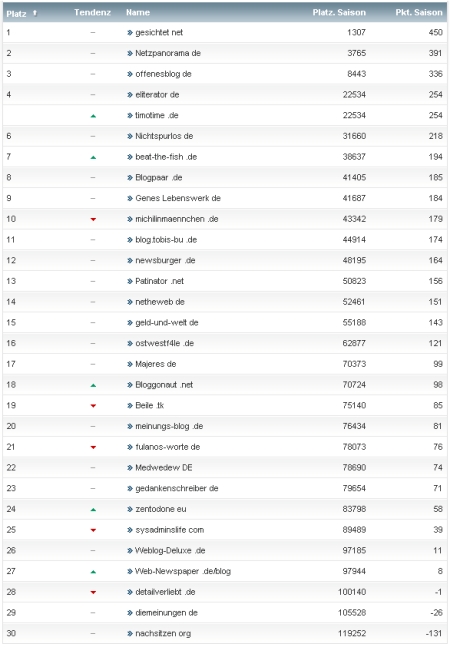Viewport: 450px width, 647px height.
Task: Select the Name column header
Action: coord(138,12)
